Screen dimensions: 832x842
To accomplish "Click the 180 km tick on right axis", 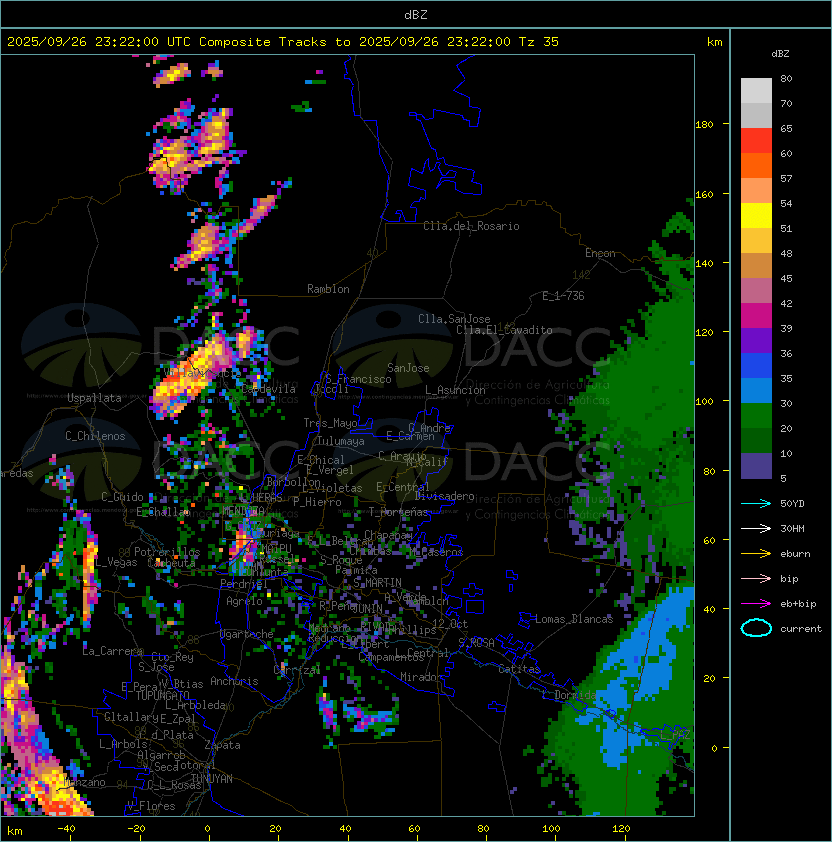I will click(x=705, y=125).
